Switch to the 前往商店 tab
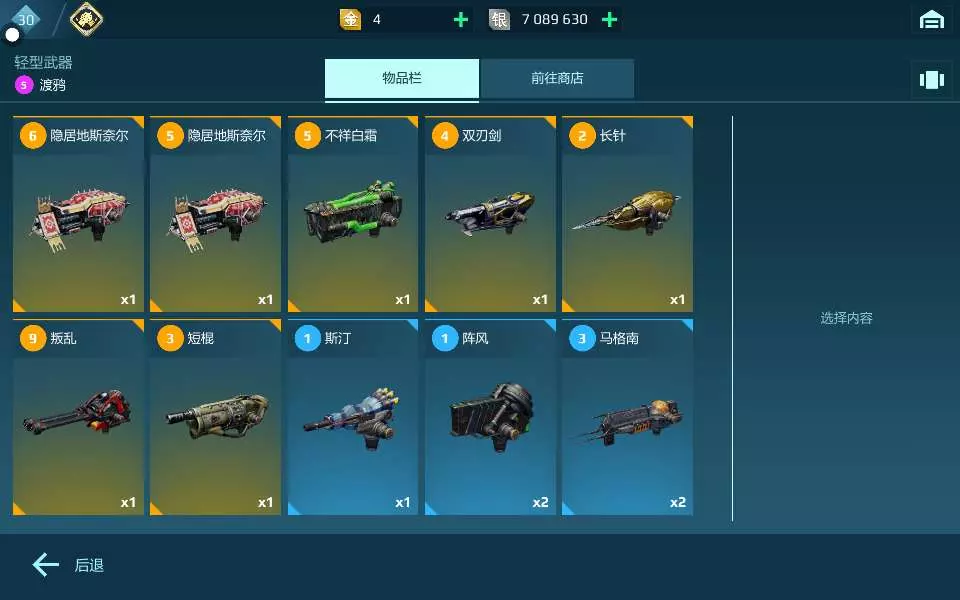Viewport: 960px width, 600px height. [x=557, y=78]
